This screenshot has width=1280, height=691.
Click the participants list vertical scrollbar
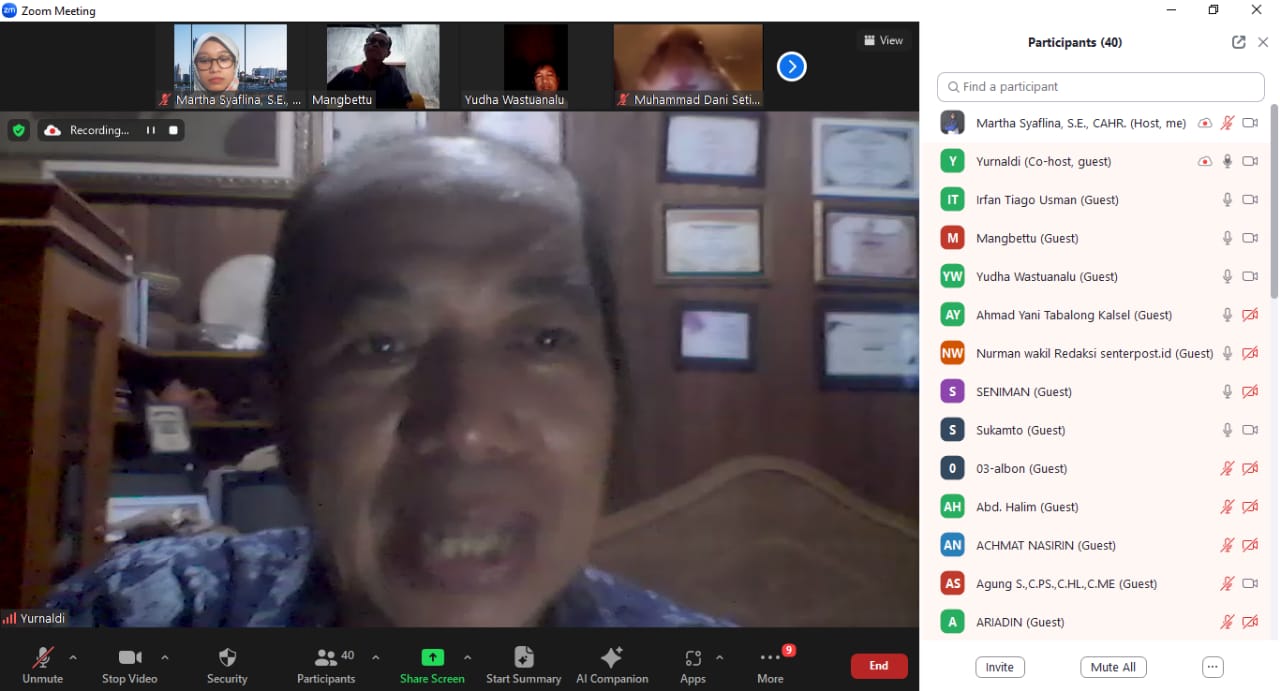coord(1274,200)
